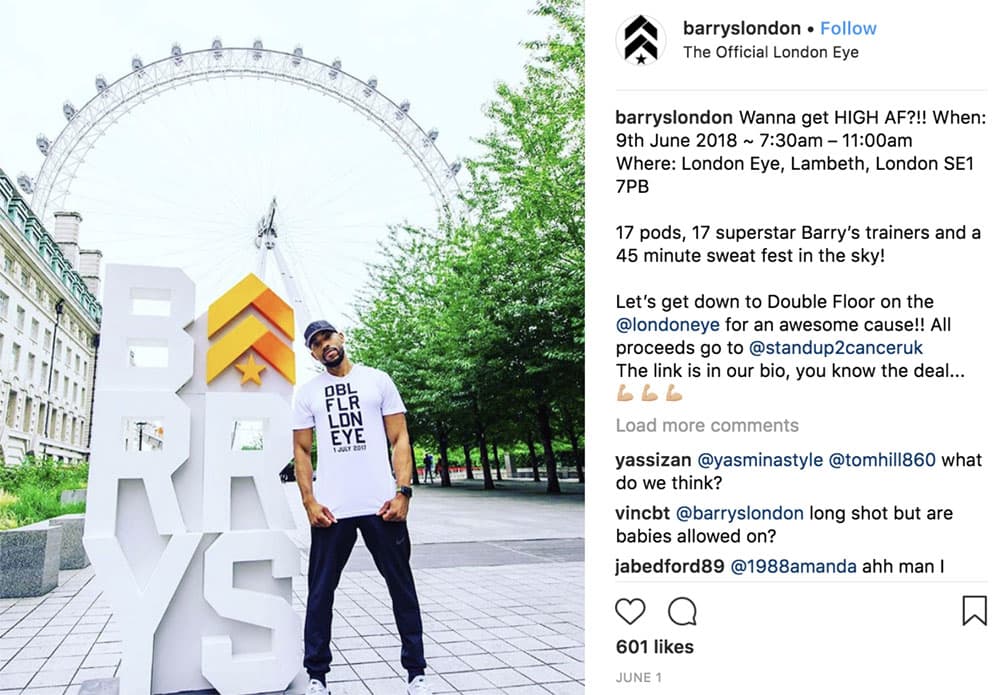Open @barryslondon mention in vincbt comment
Viewport: 1000px width, 695px height.
pos(740,513)
